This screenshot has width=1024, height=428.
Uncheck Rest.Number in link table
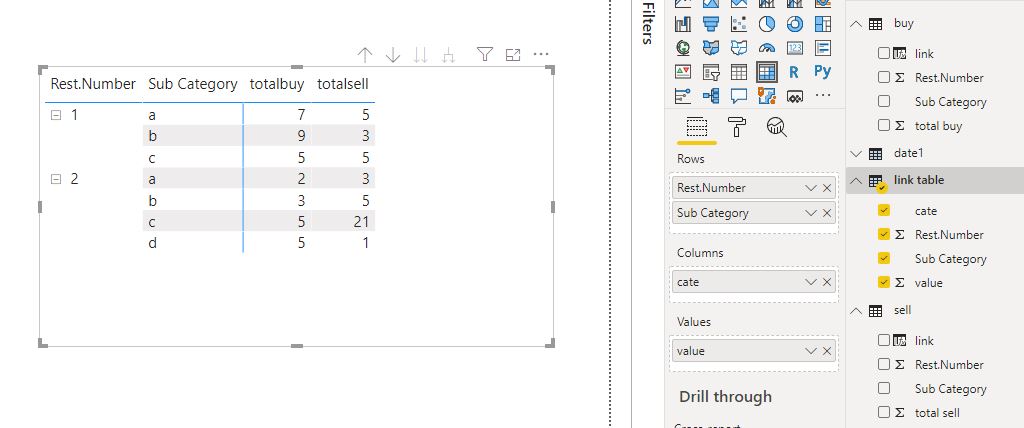(x=884, y=234)
